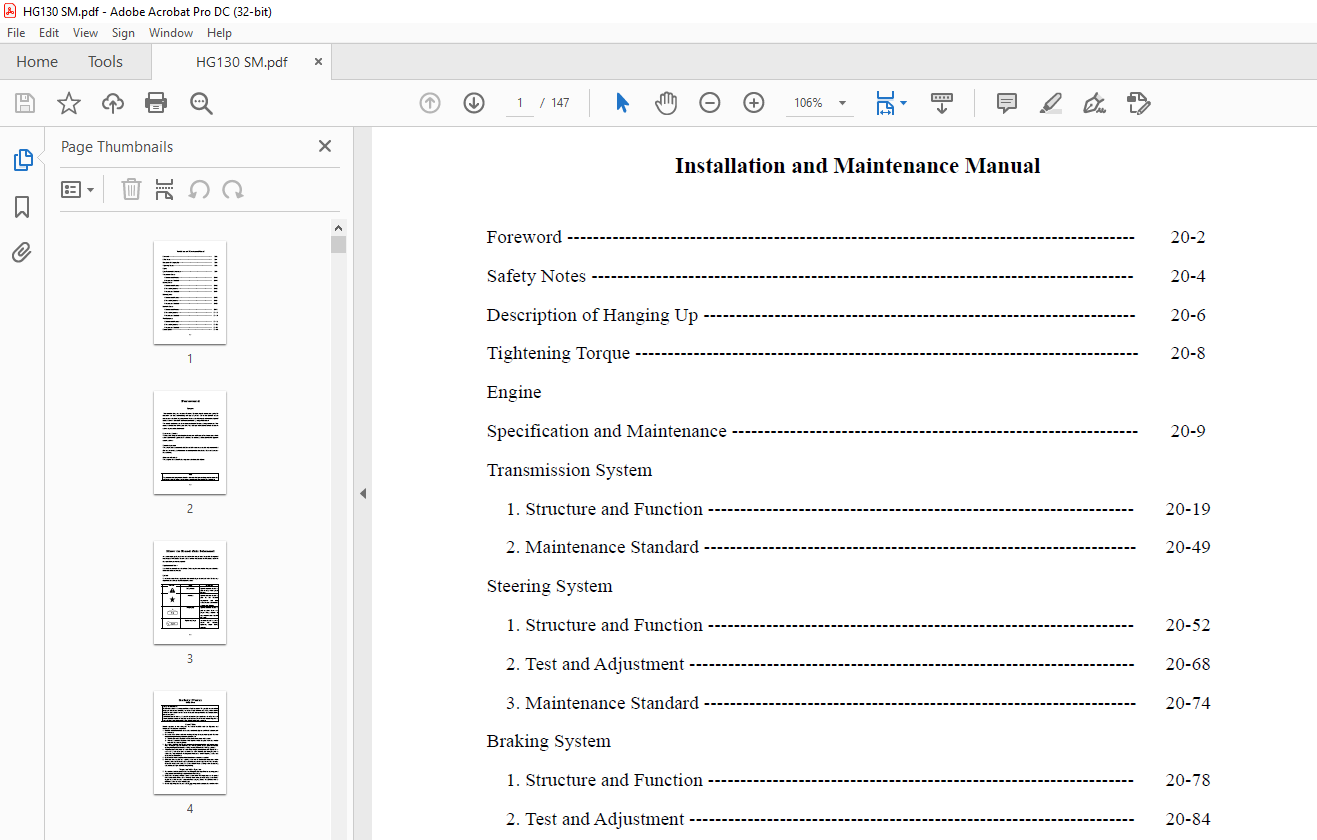Click the Safety Notes contents entry
This screenshot has height=840, width=1317.
pyautogui.click(x=536, y=276)
